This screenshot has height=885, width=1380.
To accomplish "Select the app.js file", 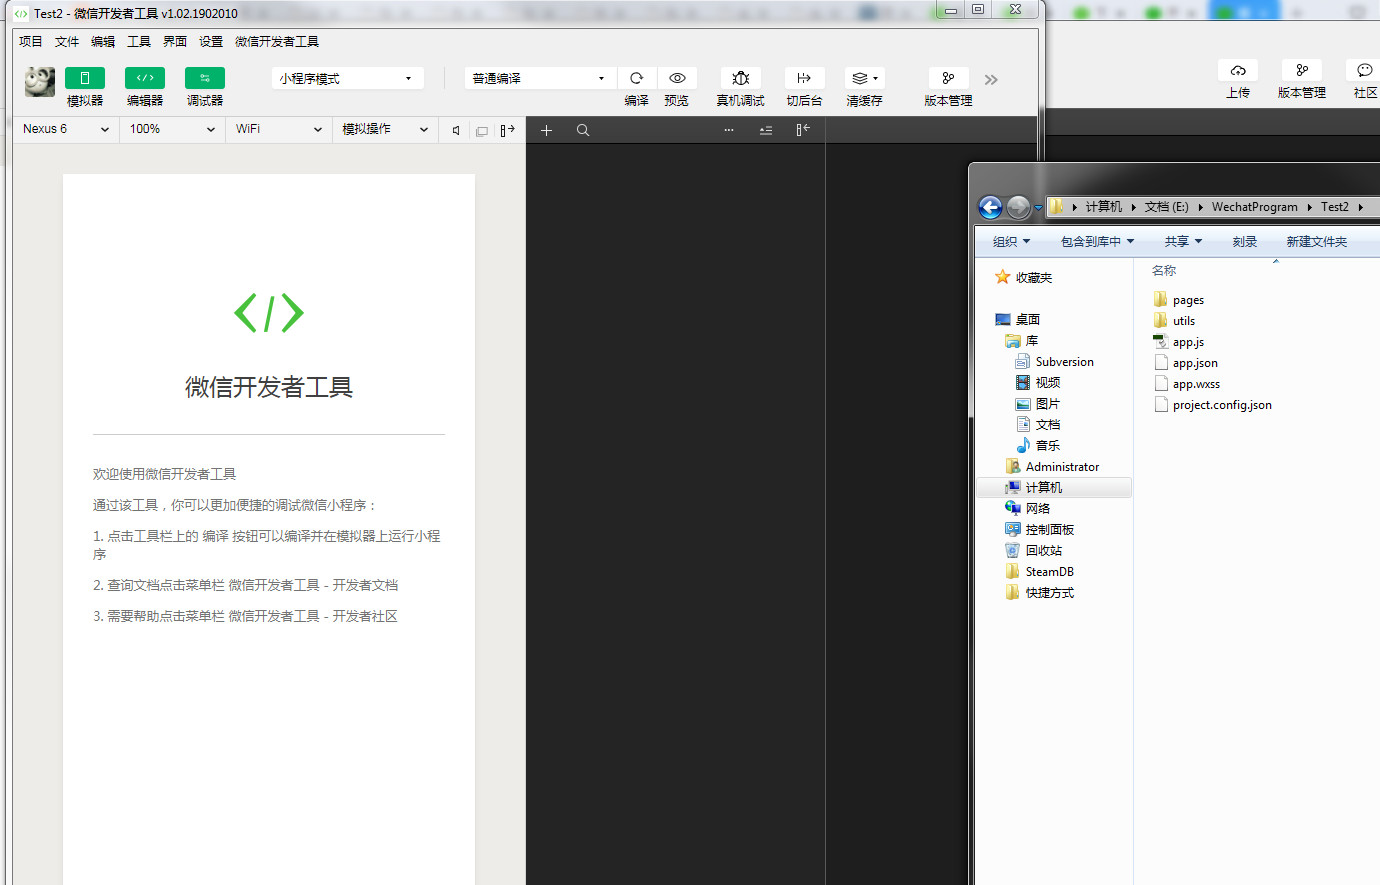I will (1179, 342).
